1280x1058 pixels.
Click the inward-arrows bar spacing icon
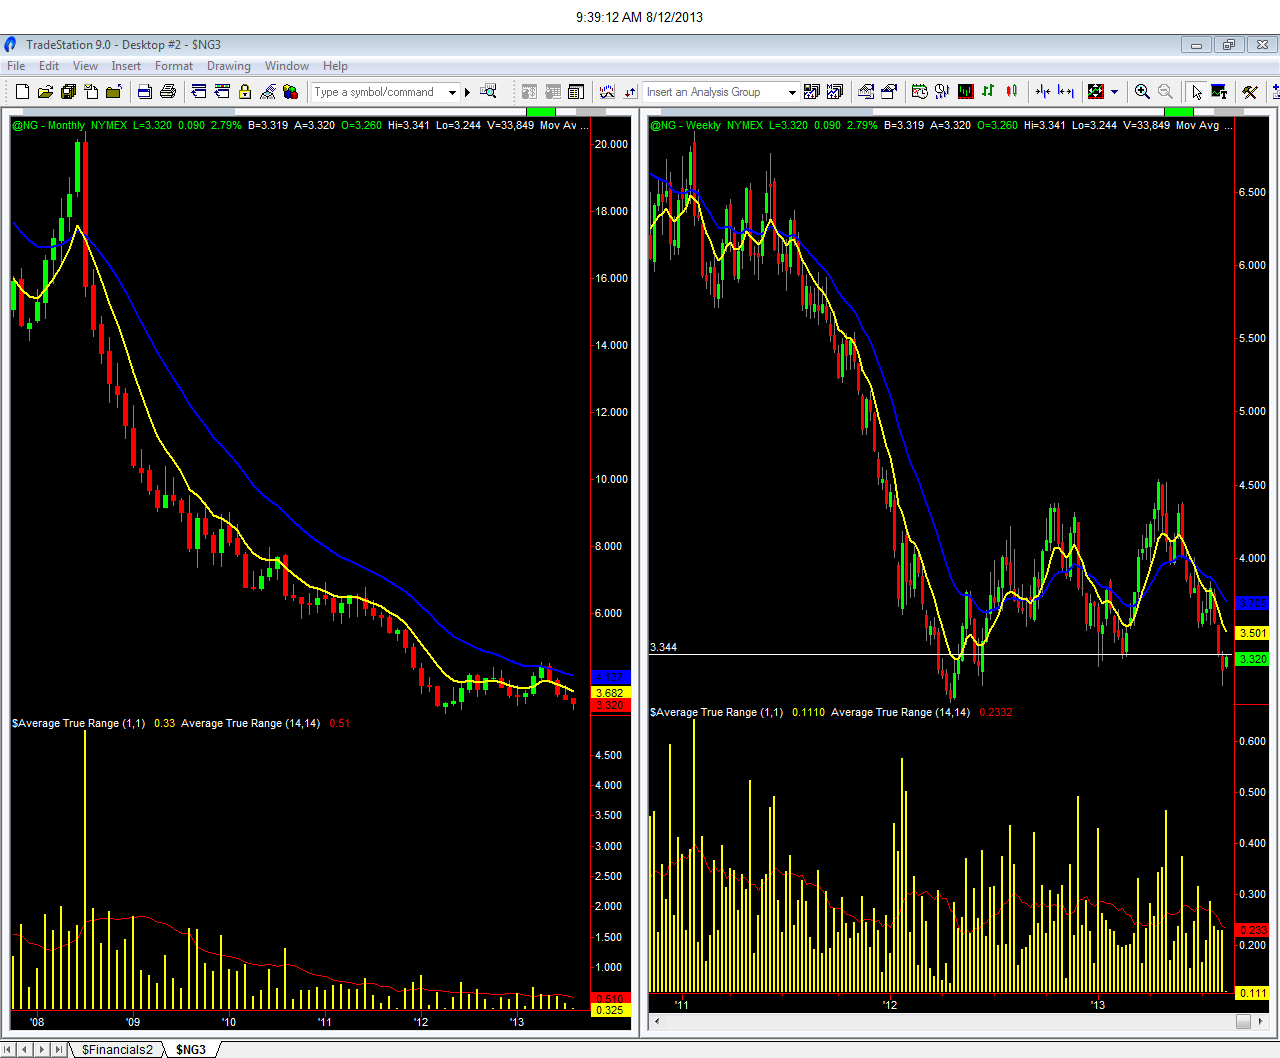pos(1043,91)
